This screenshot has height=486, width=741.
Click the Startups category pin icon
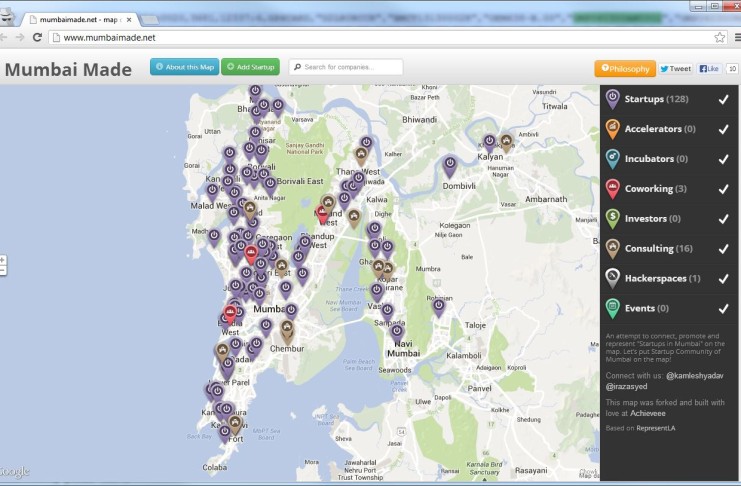[612, 99]
